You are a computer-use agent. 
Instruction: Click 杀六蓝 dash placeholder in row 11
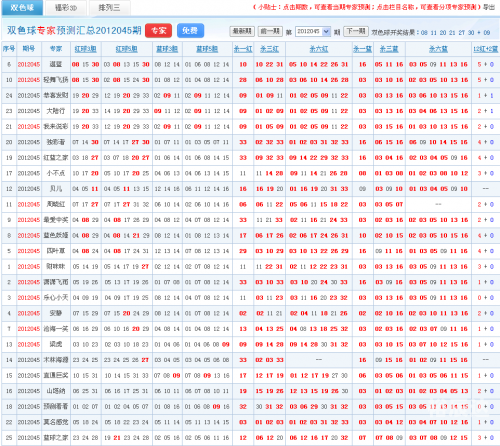click(x=438, y=204)
